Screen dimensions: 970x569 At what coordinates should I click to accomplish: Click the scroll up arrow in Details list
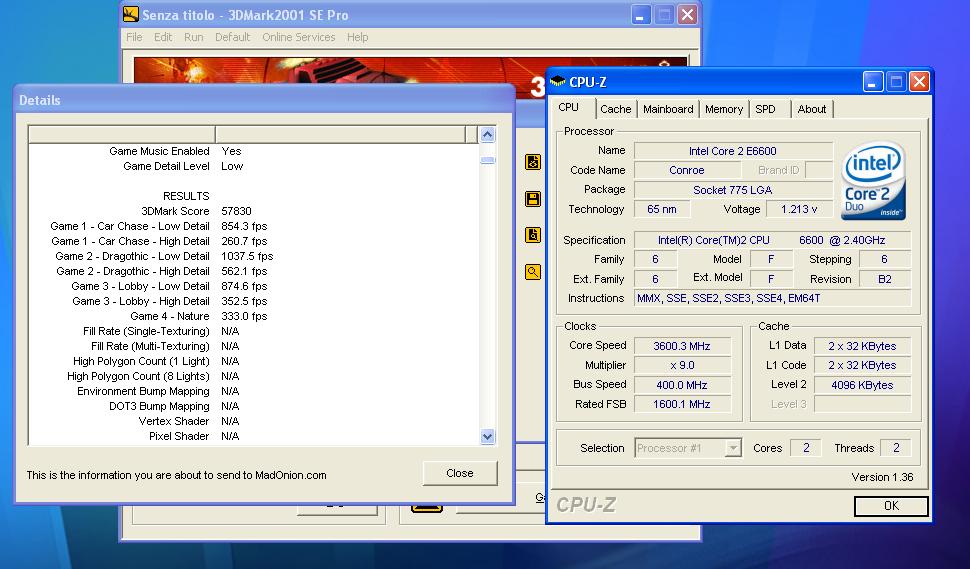pyautogui.click(x=487, y=134)
